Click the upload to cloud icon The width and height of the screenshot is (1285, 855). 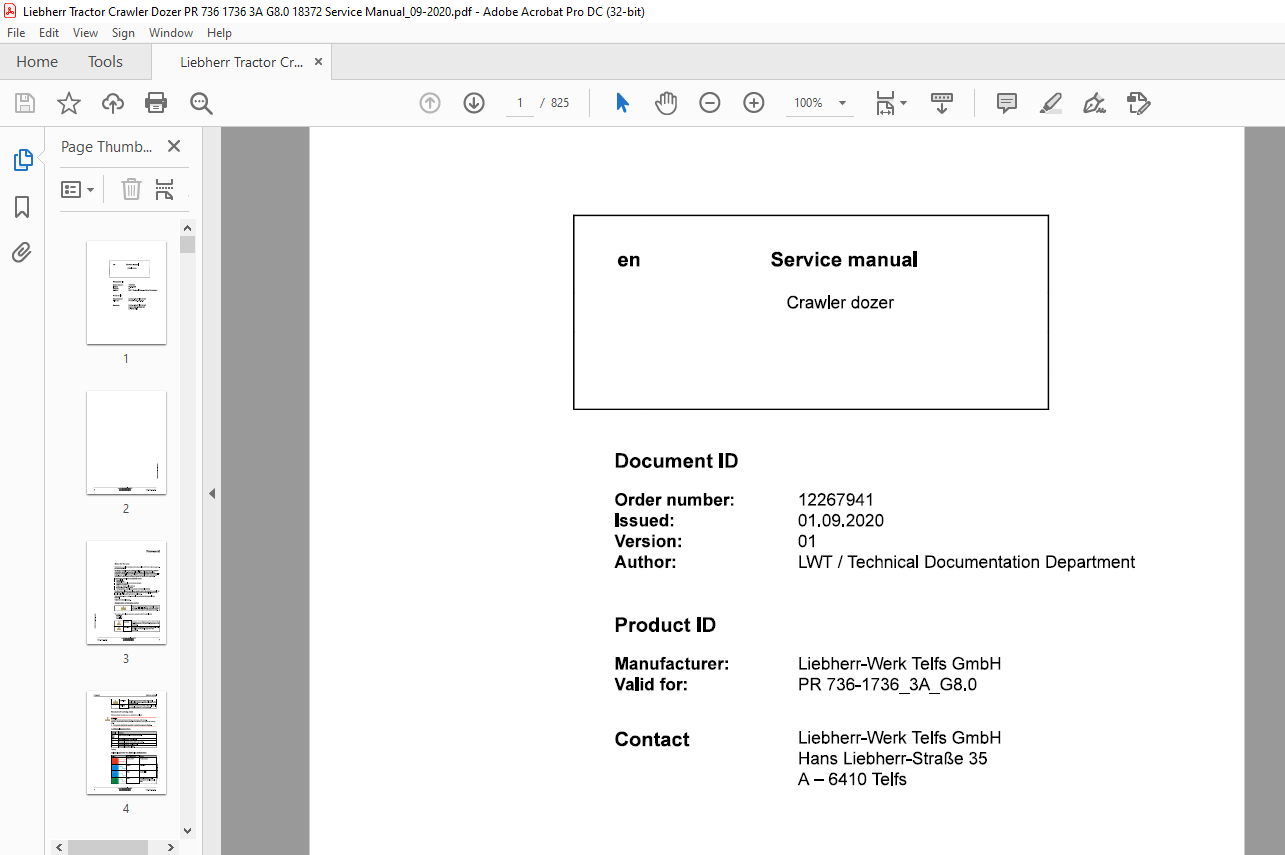click(x=113, y=103)
